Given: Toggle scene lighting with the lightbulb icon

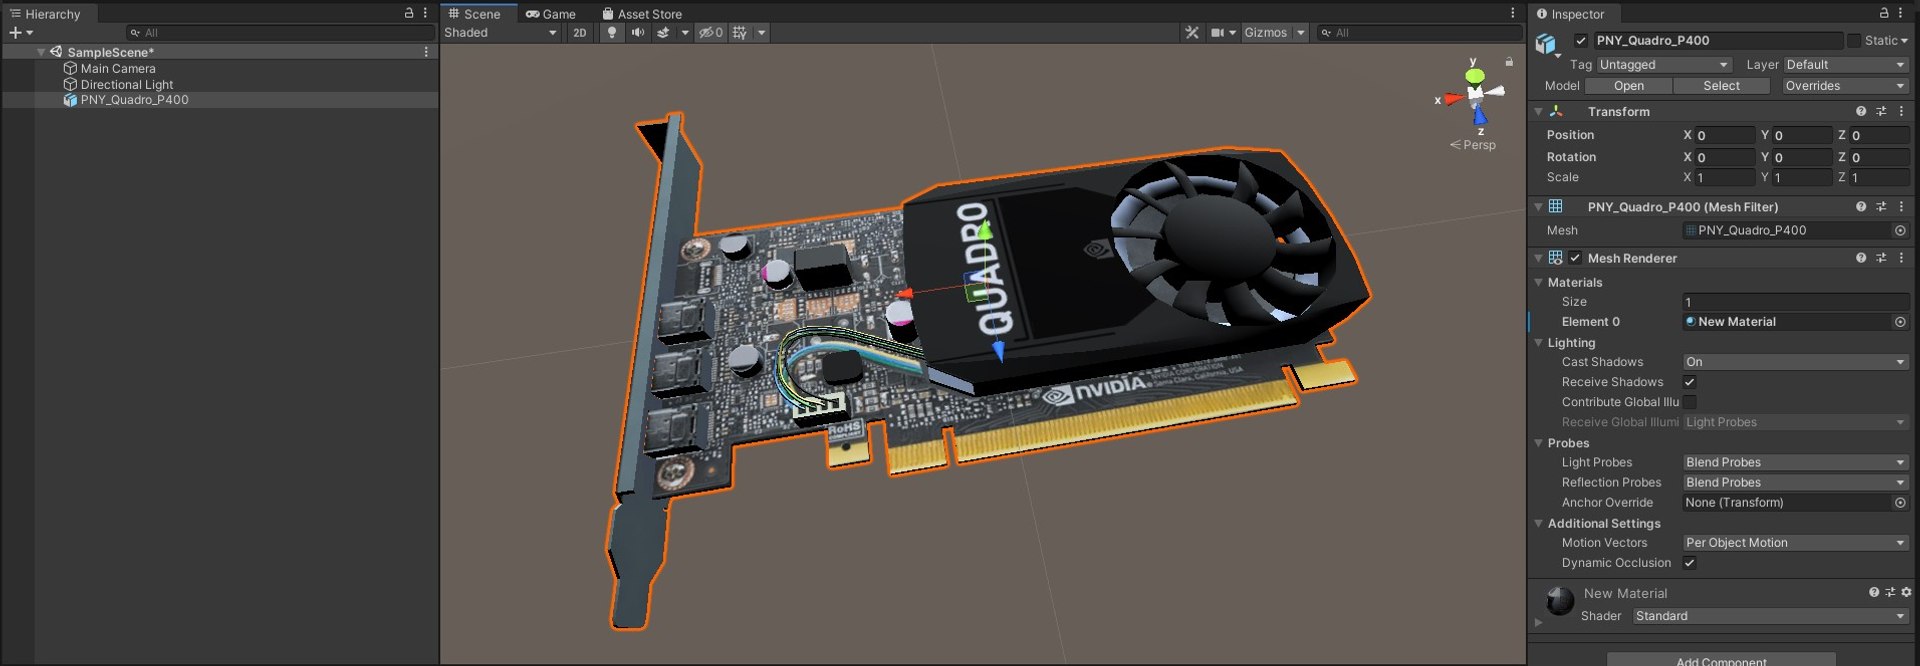Looking at the screenshot, I should pos(612,33).
